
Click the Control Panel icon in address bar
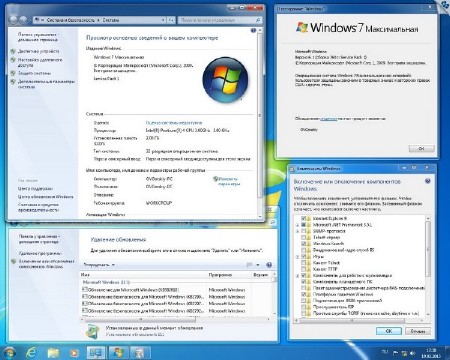click(x=37, y=20)
